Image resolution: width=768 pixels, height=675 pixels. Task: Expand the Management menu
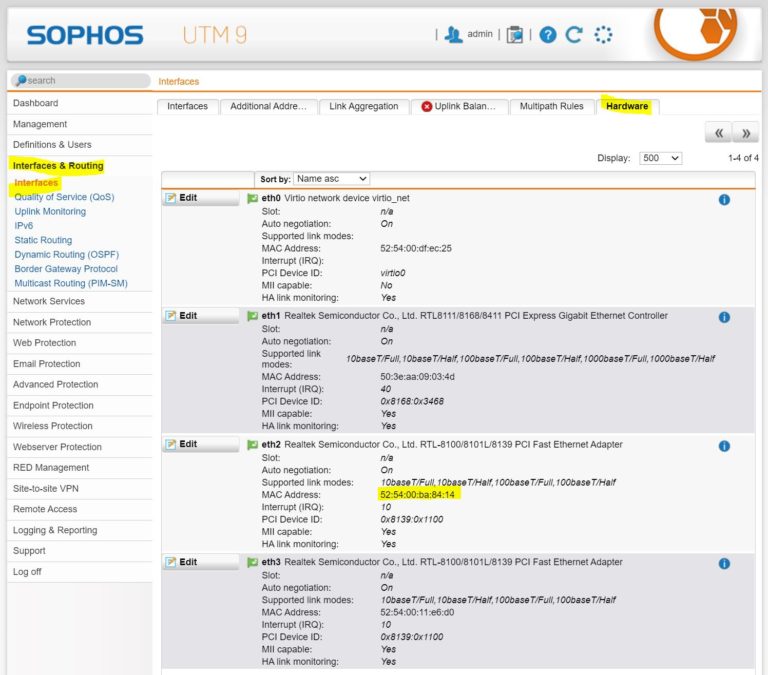pos(80,124)
